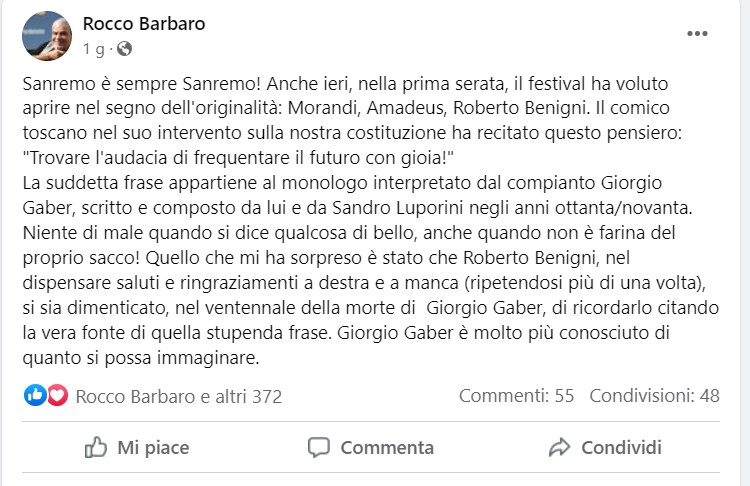Expand the "Condivisioni: 48" shares list
Screen dimensions: 750x486
coord(654,396)
